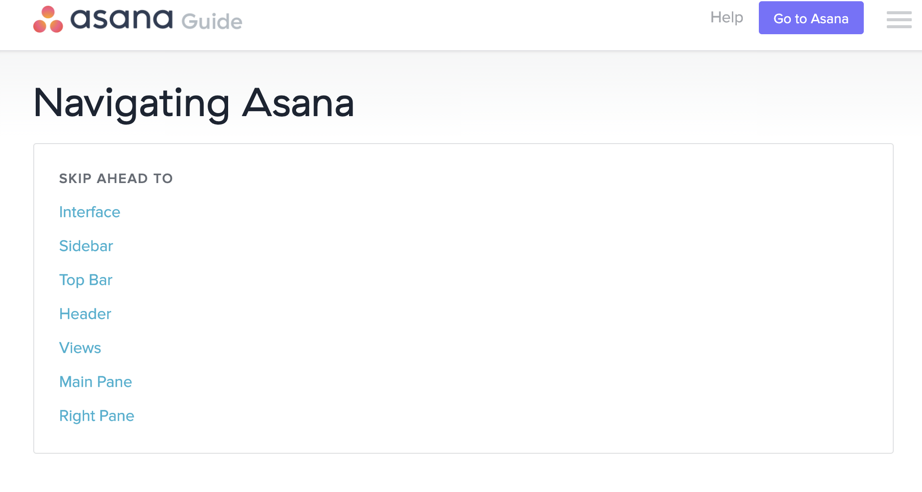Click the Asana three-dot logo icon
Image resolution: width=922 pixels, height=492 pixels.
tap(48, 19)
